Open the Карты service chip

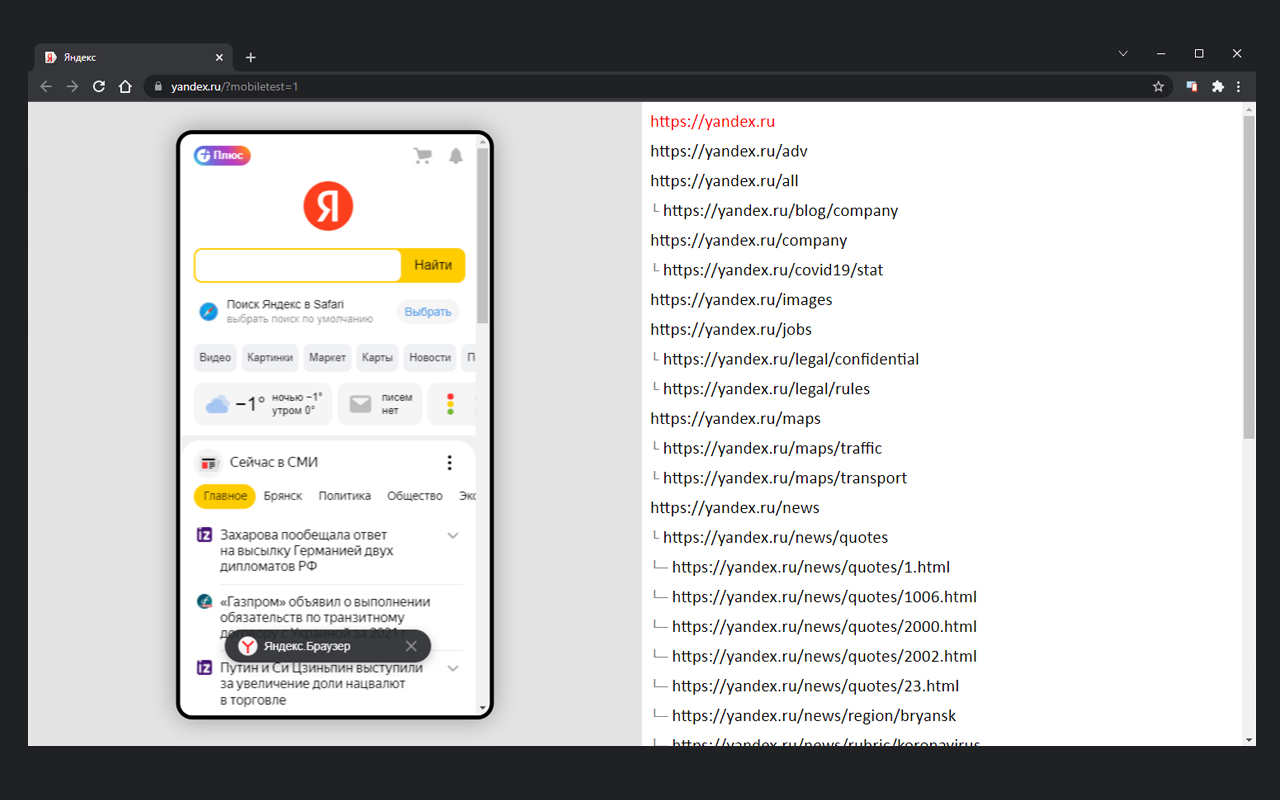(377, 357)
